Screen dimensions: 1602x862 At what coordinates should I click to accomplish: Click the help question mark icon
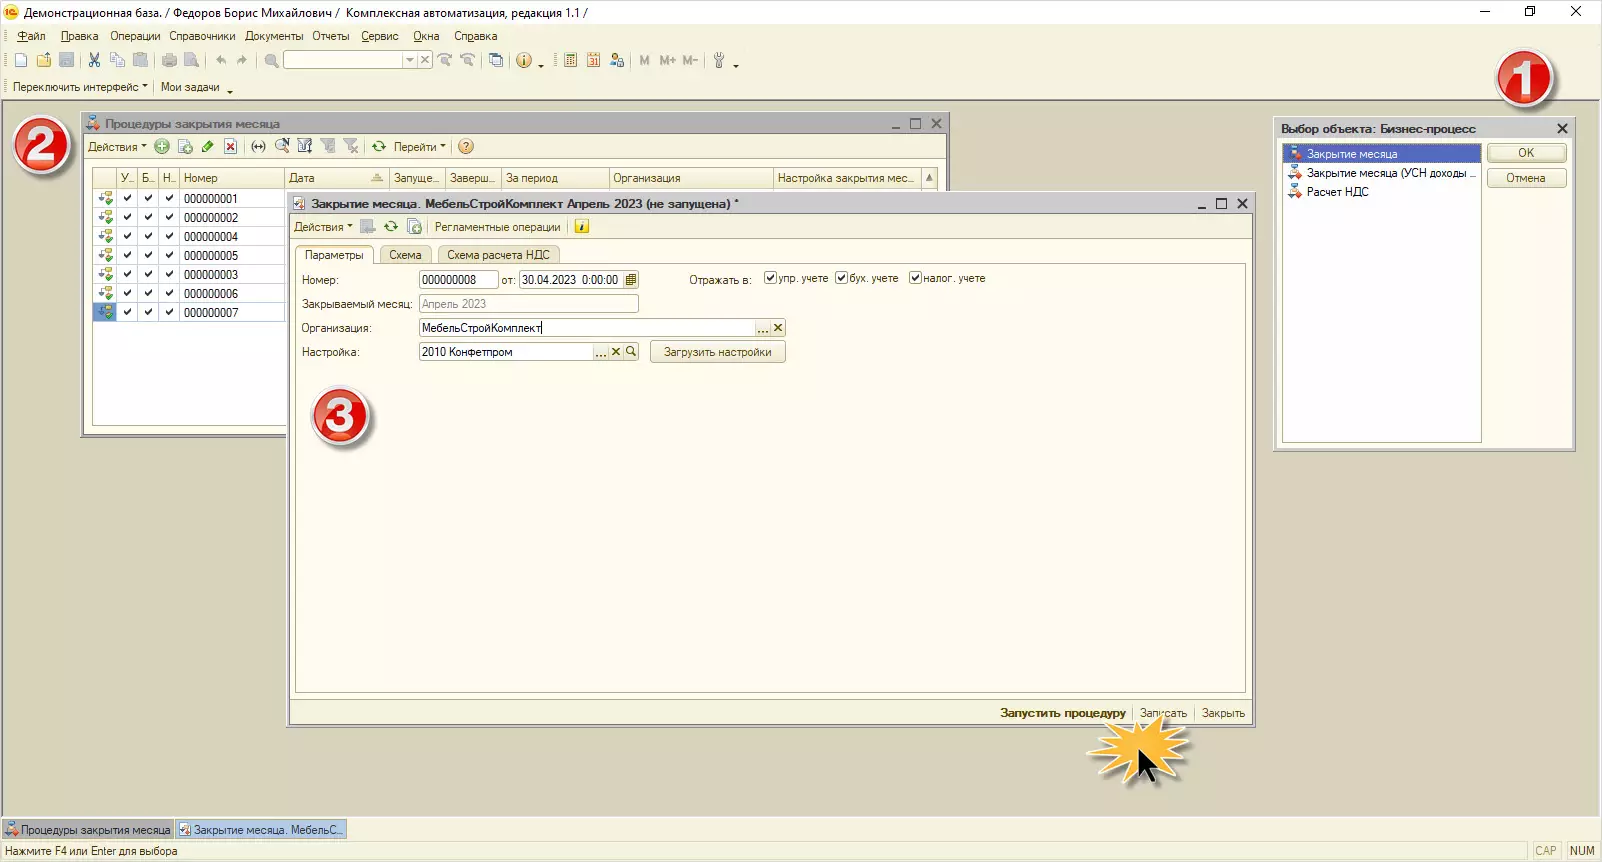[466, 147]
